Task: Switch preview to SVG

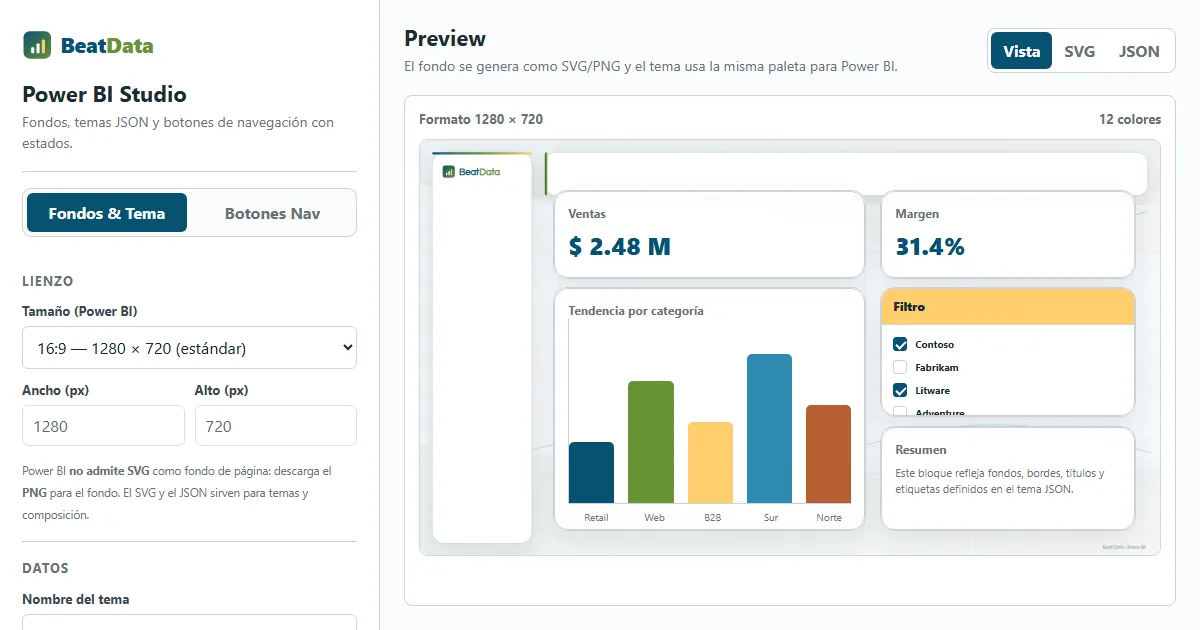Action: tap(1079, 51)
